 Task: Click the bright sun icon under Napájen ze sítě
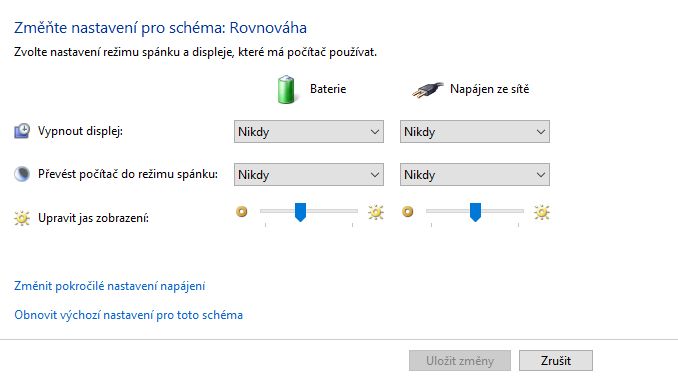click(x=542, y=212)
